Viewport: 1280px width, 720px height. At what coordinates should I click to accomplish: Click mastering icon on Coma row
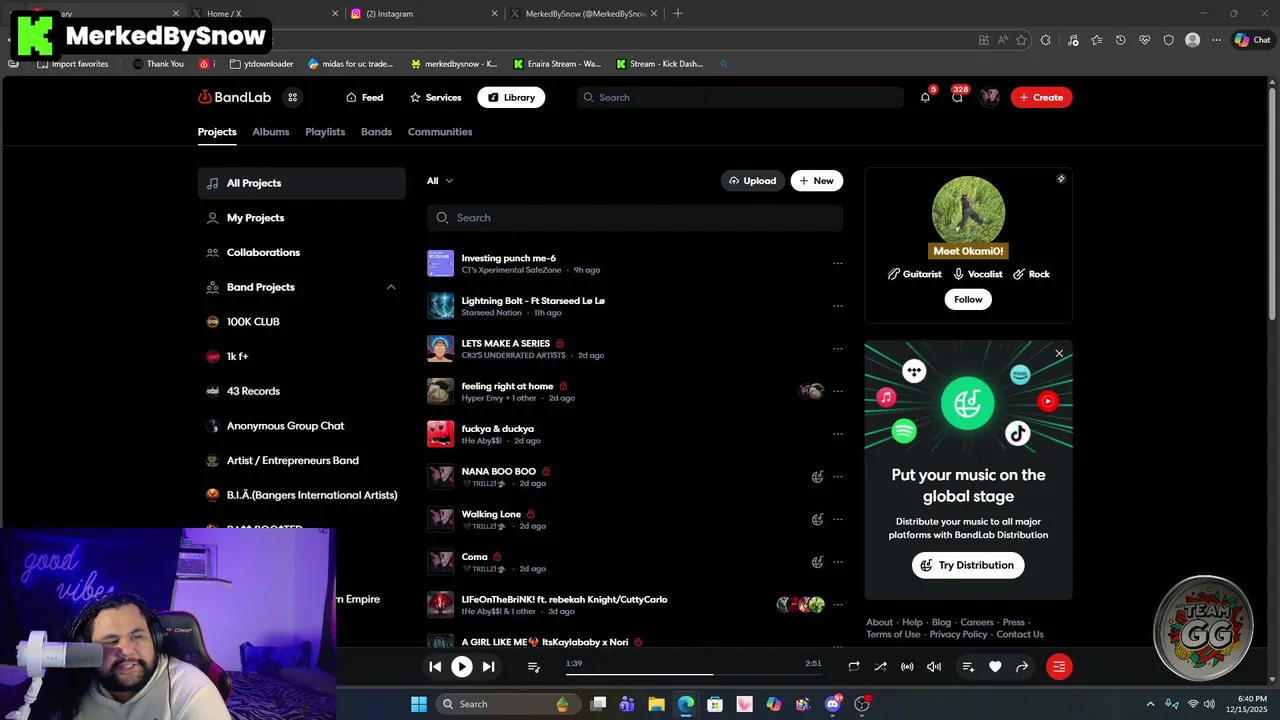click(817, 562)
